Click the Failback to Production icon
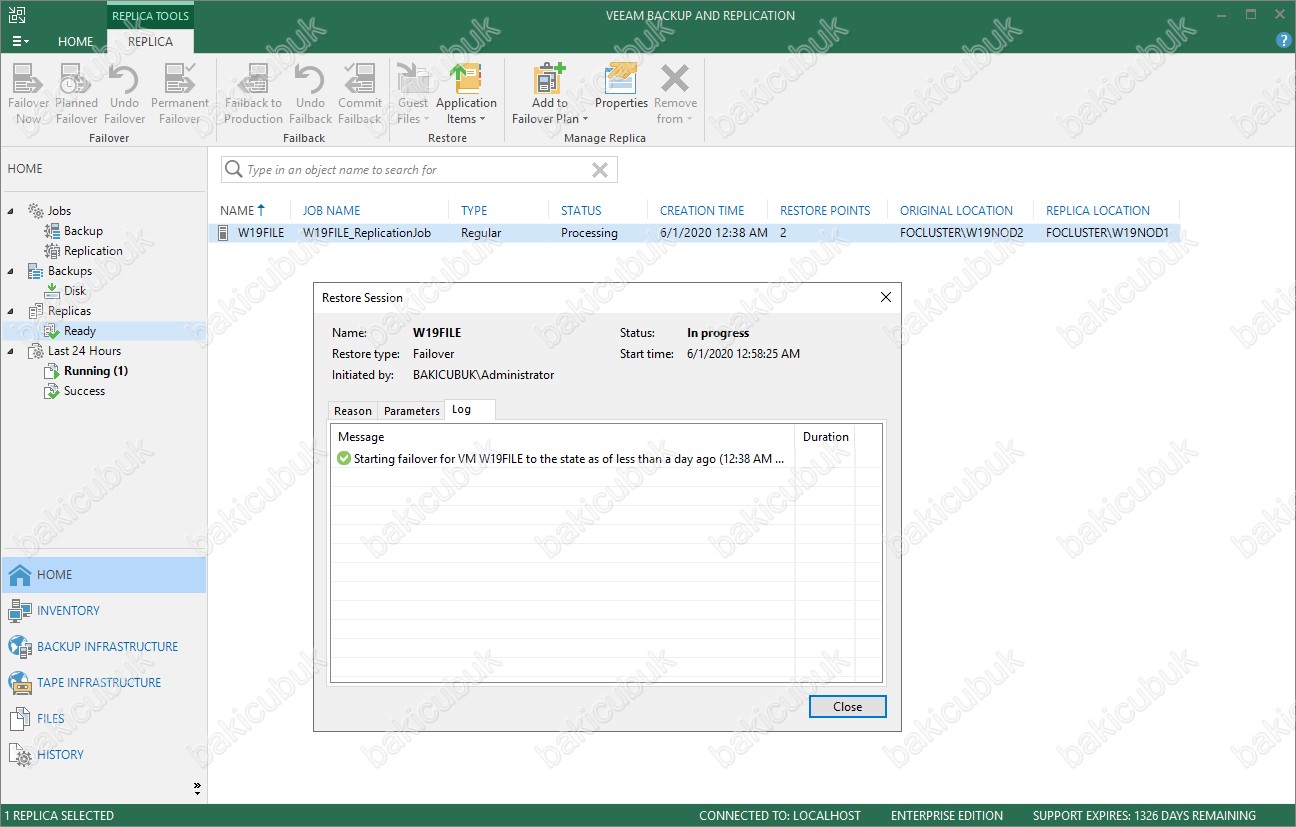The width and height of the screenshot is (1296, 827). pyautogui.click(x=254, y=80)
